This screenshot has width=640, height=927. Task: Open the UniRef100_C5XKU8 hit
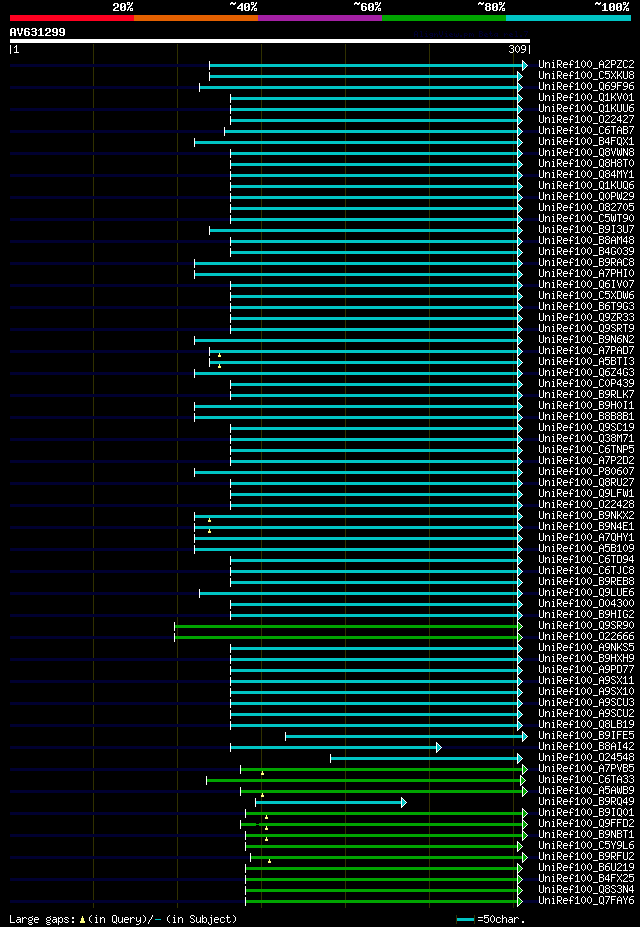(586, 76)
